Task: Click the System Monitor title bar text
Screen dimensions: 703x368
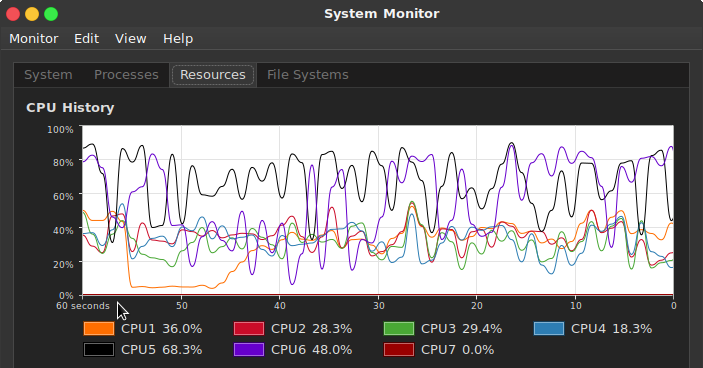Action: point(382,14)
